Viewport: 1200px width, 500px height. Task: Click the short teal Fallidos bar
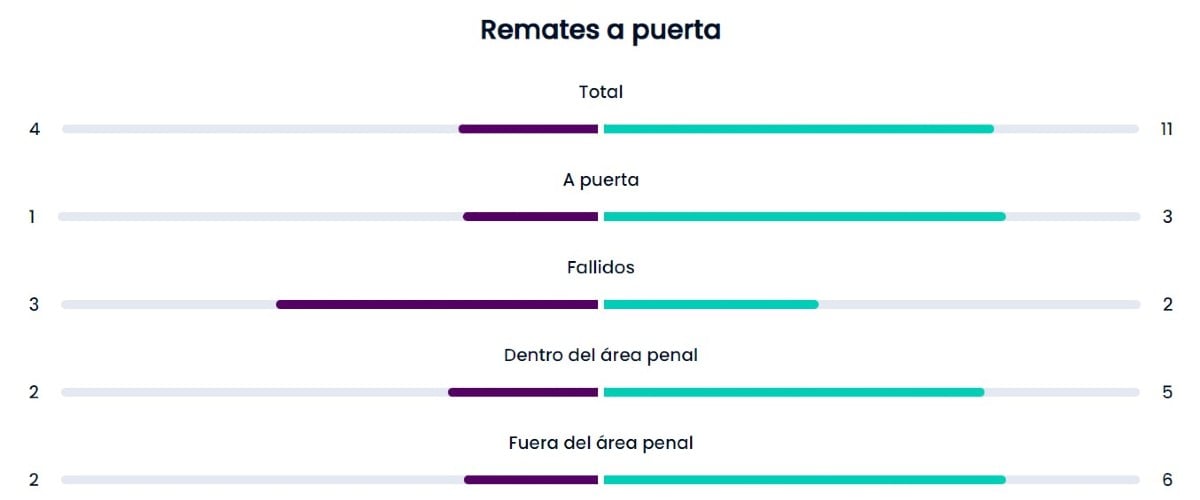click(x=710, y=304)
